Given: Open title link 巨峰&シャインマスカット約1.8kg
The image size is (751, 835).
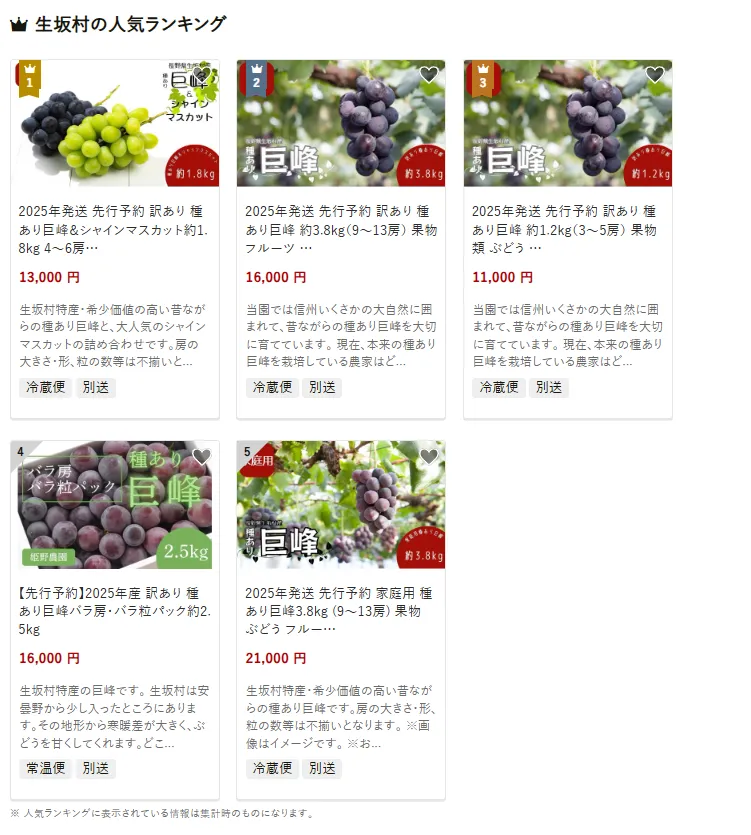Looking at the screenshot, I should click(113, 230).
